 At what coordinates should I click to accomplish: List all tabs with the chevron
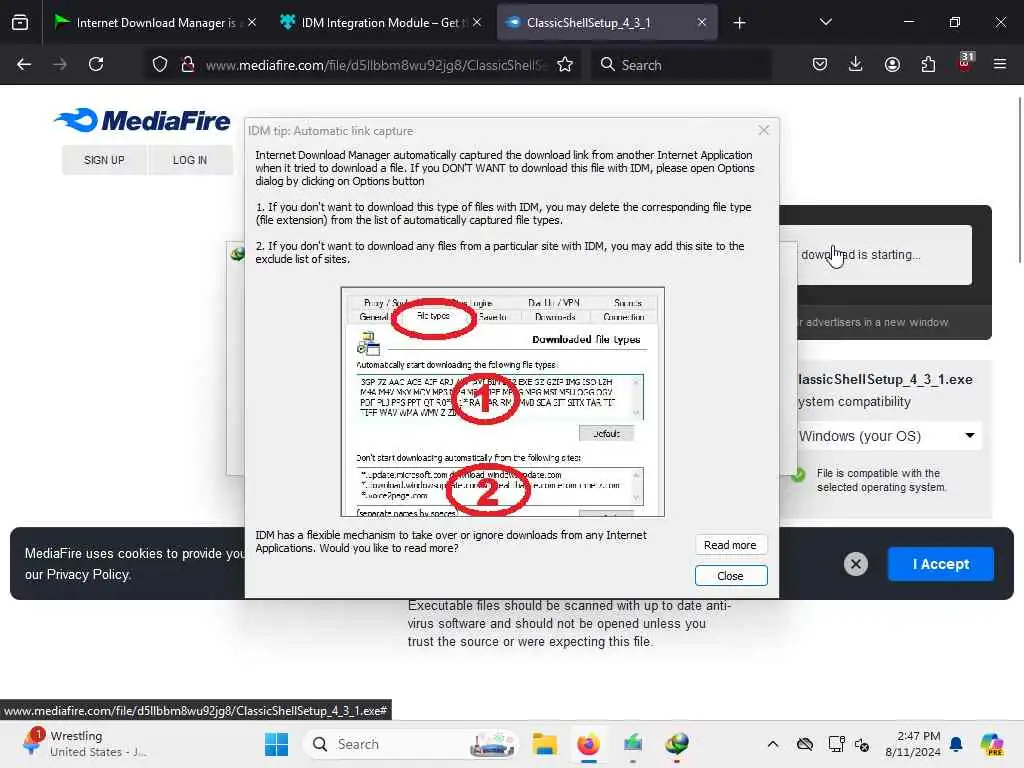click(x=825, y=22)
